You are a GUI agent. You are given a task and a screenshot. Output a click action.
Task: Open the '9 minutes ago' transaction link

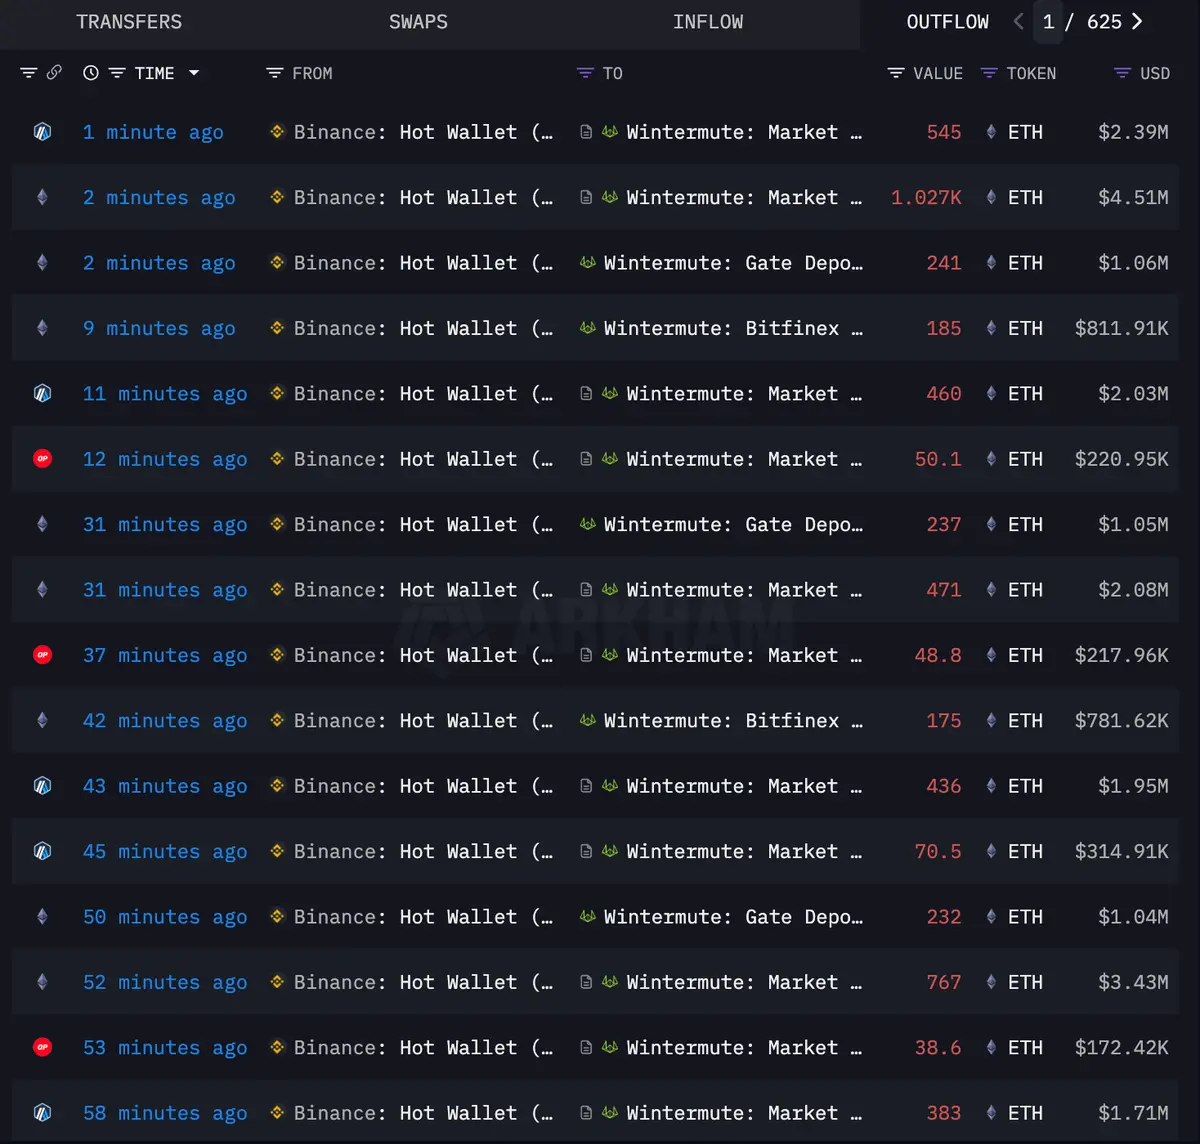click(x=159, y=328)
